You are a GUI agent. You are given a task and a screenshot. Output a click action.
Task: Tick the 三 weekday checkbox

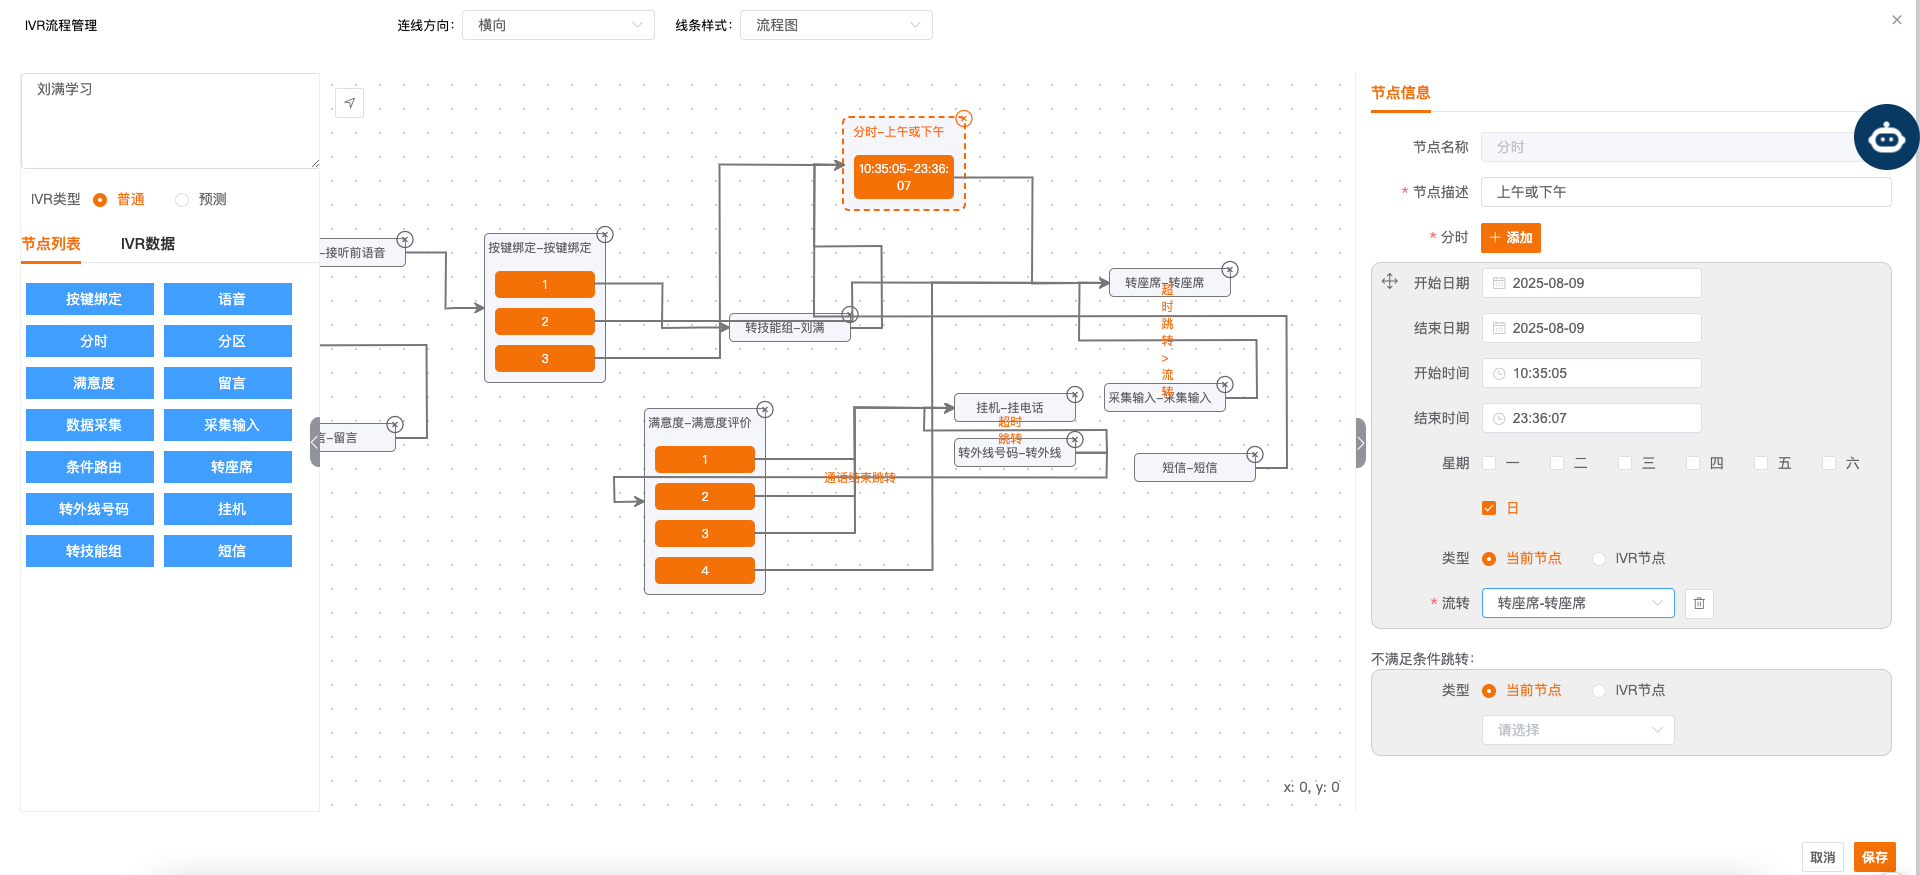tap(1625, 463)
